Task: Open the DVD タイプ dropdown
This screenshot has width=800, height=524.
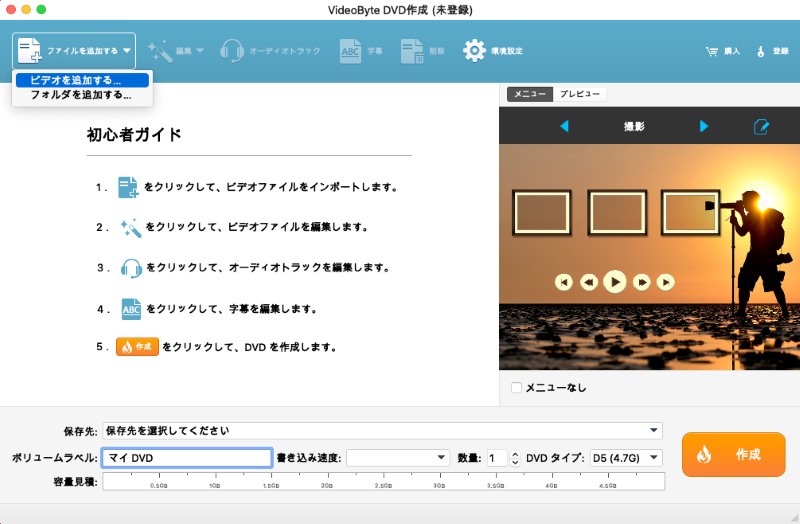Action: [x=626, y=458]
